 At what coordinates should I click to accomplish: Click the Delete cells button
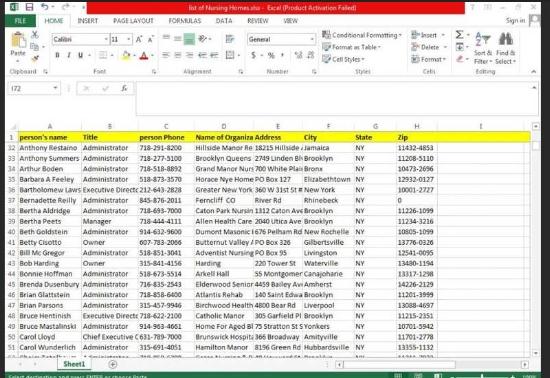(x=425, y=47)
